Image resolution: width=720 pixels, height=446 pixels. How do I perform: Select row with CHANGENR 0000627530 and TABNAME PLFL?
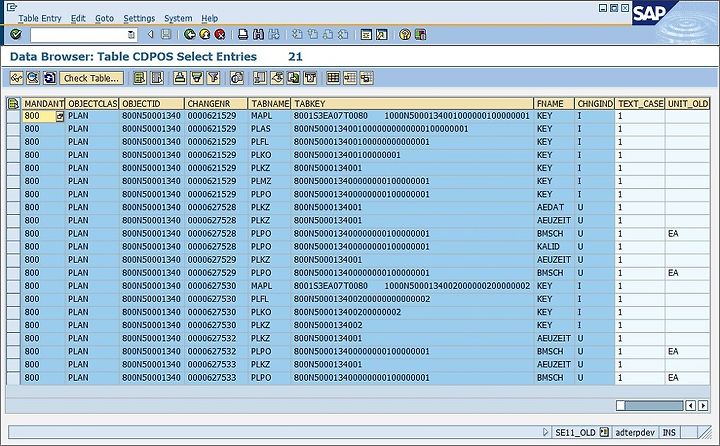coord(13,299)
